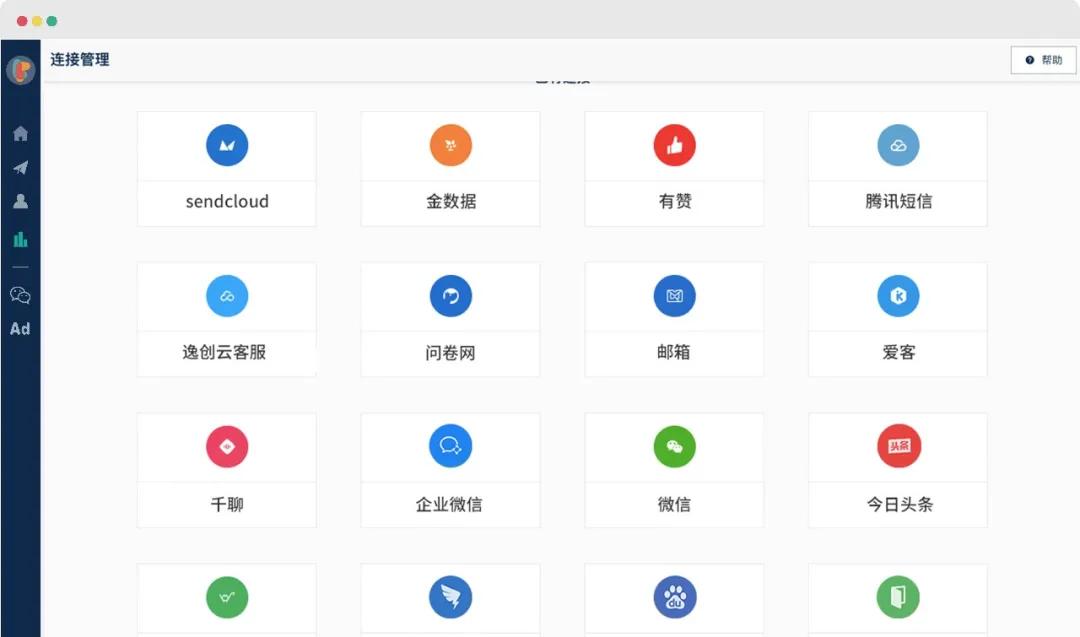Select the green door icon in bottom row
The image size is (1080, 637).
tap(897, 596)
